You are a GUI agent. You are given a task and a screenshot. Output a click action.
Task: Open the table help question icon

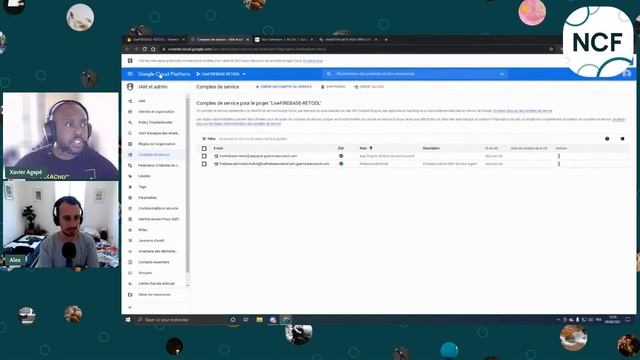607,139
